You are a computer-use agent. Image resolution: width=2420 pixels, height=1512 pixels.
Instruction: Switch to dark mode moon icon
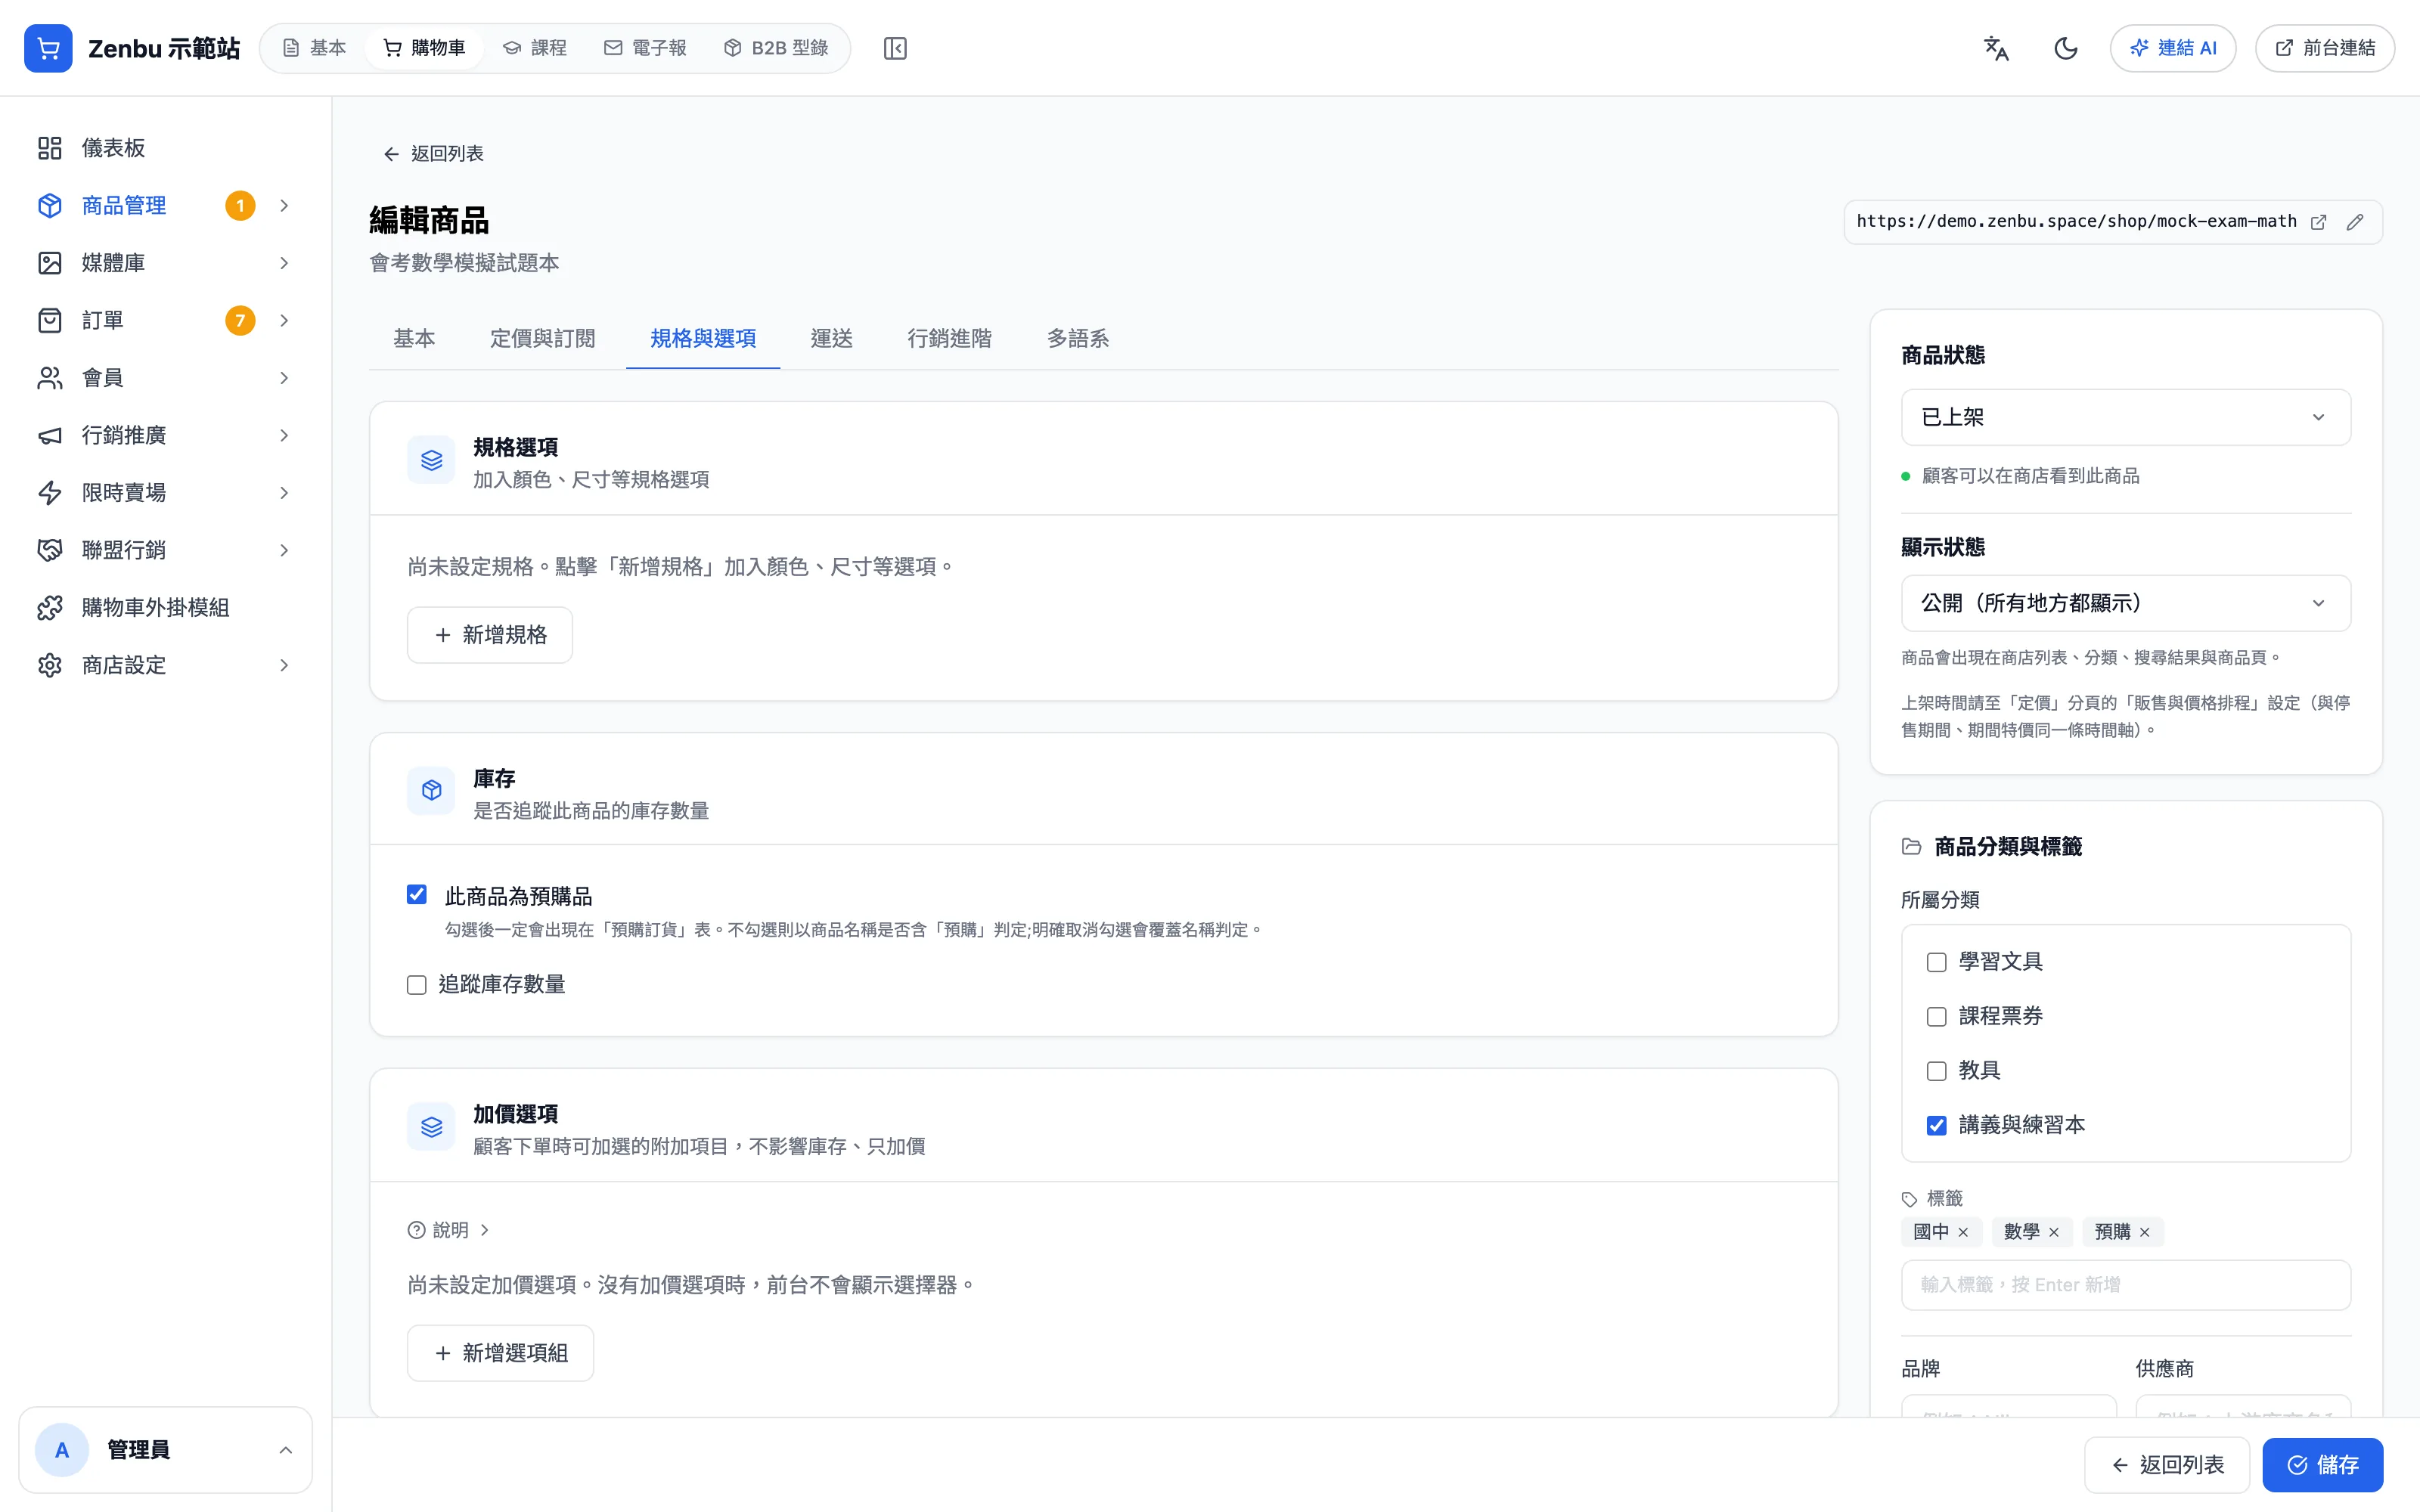coord(2066,48)
